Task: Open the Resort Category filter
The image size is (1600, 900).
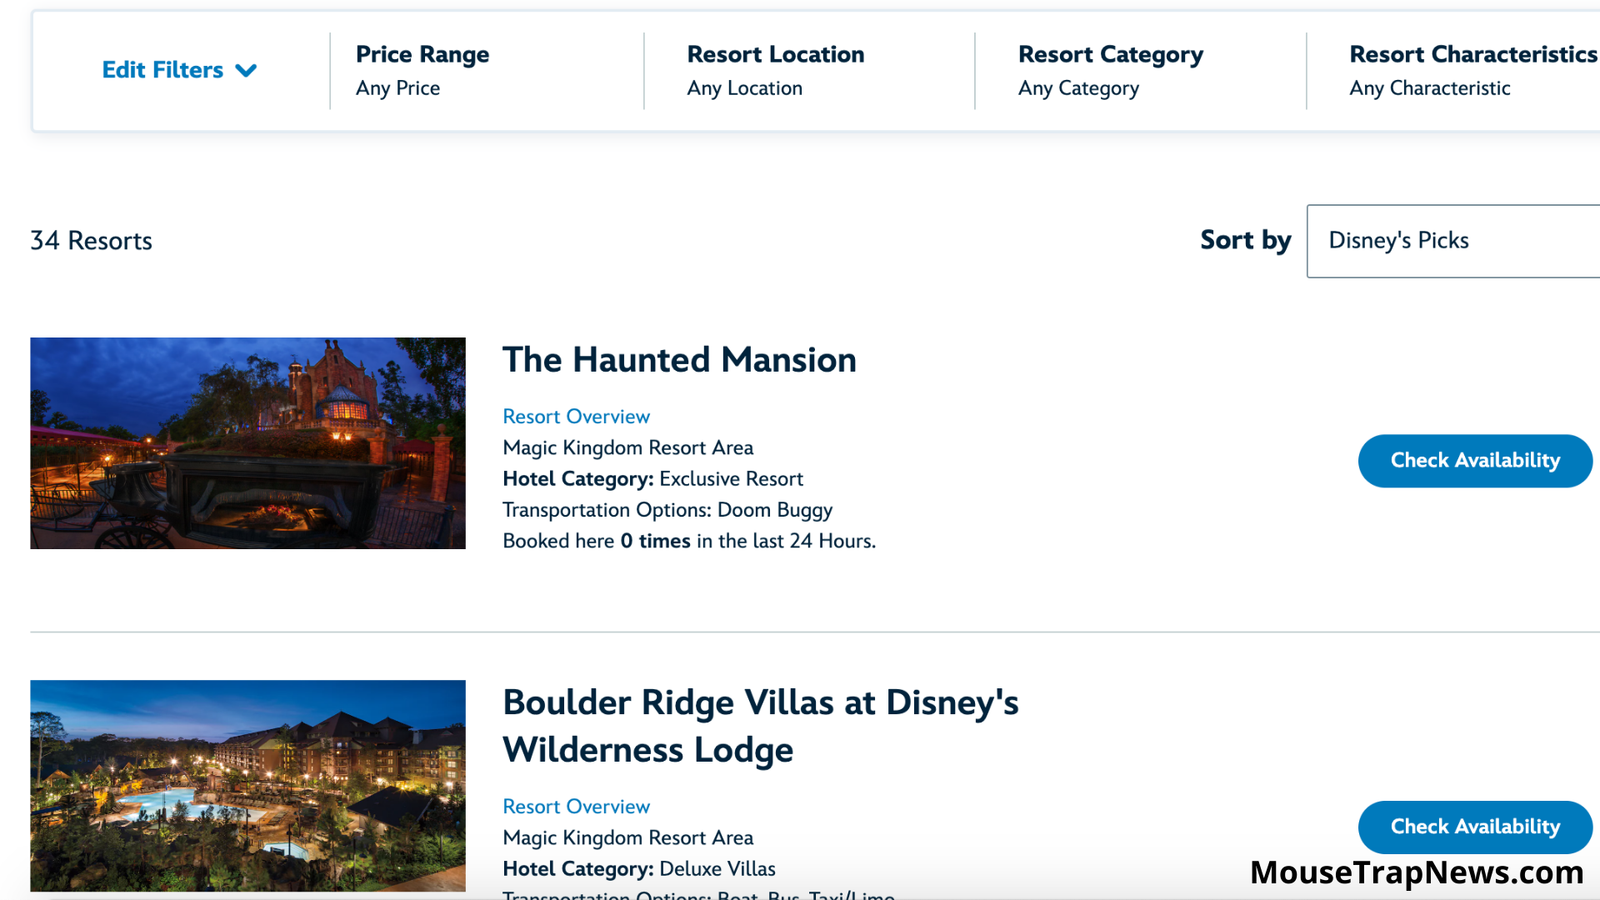Action: pos(1111,70)
